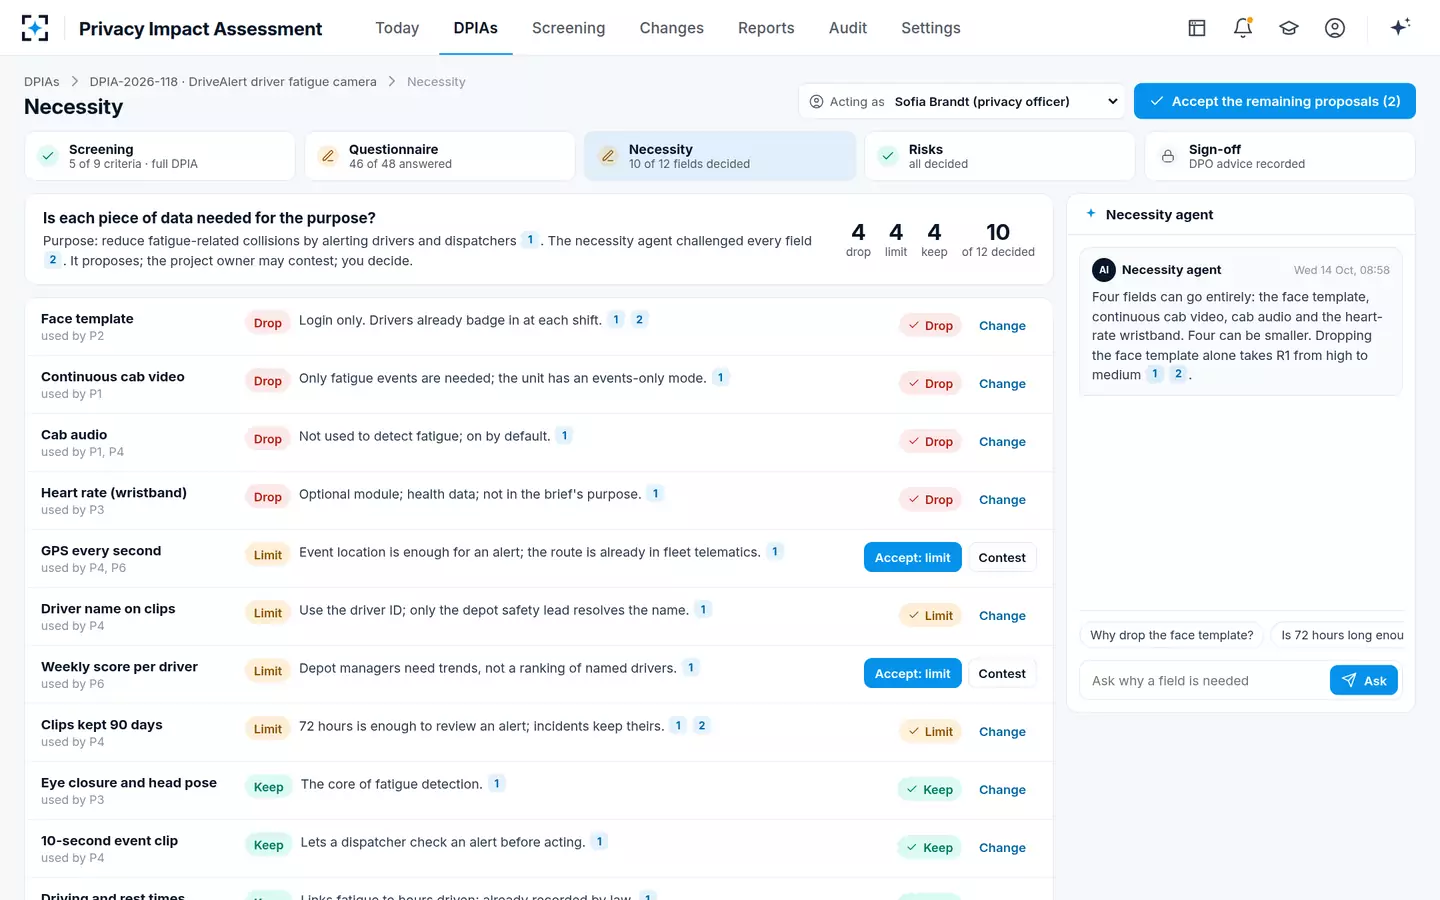Open the Changes tab
This screenshot has height=900, width=1440.
pos(671,28)
